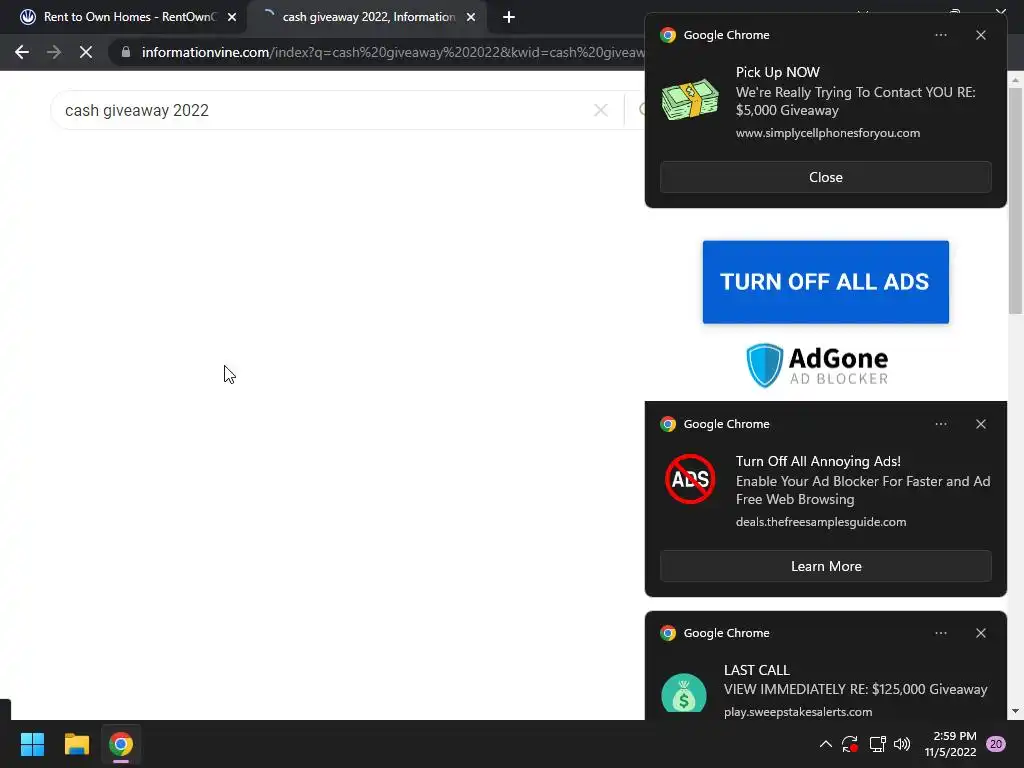
Task: Click LAST CALL notification title
Action: click(x=757, y=670)
